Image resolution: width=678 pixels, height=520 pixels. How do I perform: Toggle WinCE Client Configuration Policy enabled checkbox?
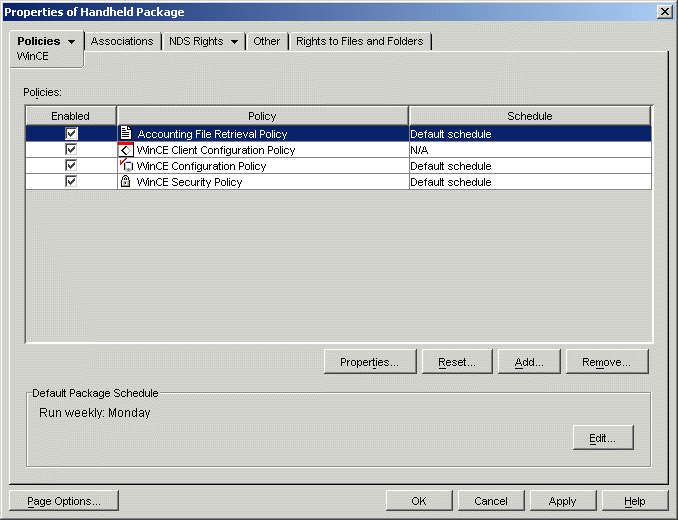[x=71, y=150]
